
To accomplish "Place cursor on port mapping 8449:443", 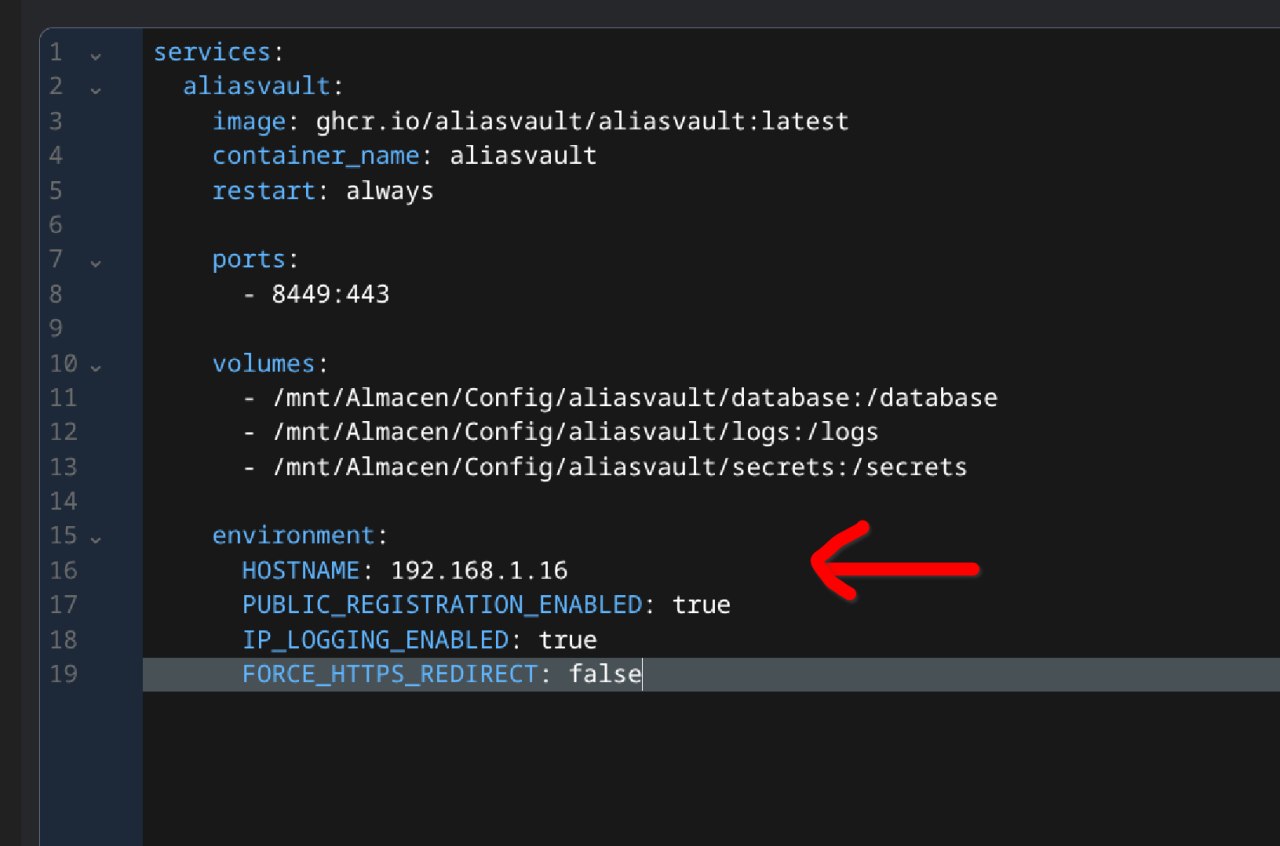I will click(330, 294).
